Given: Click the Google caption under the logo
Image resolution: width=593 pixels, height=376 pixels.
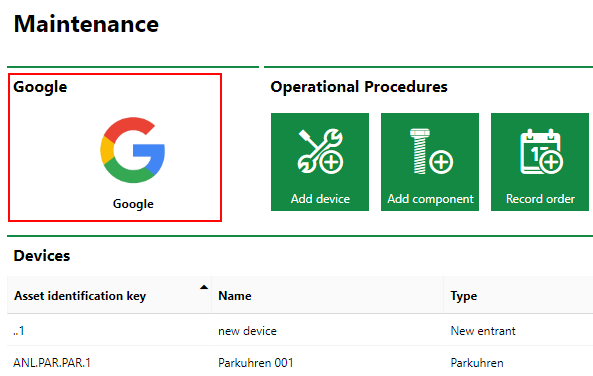Looking at the screenshot, I should click(133, 204).
